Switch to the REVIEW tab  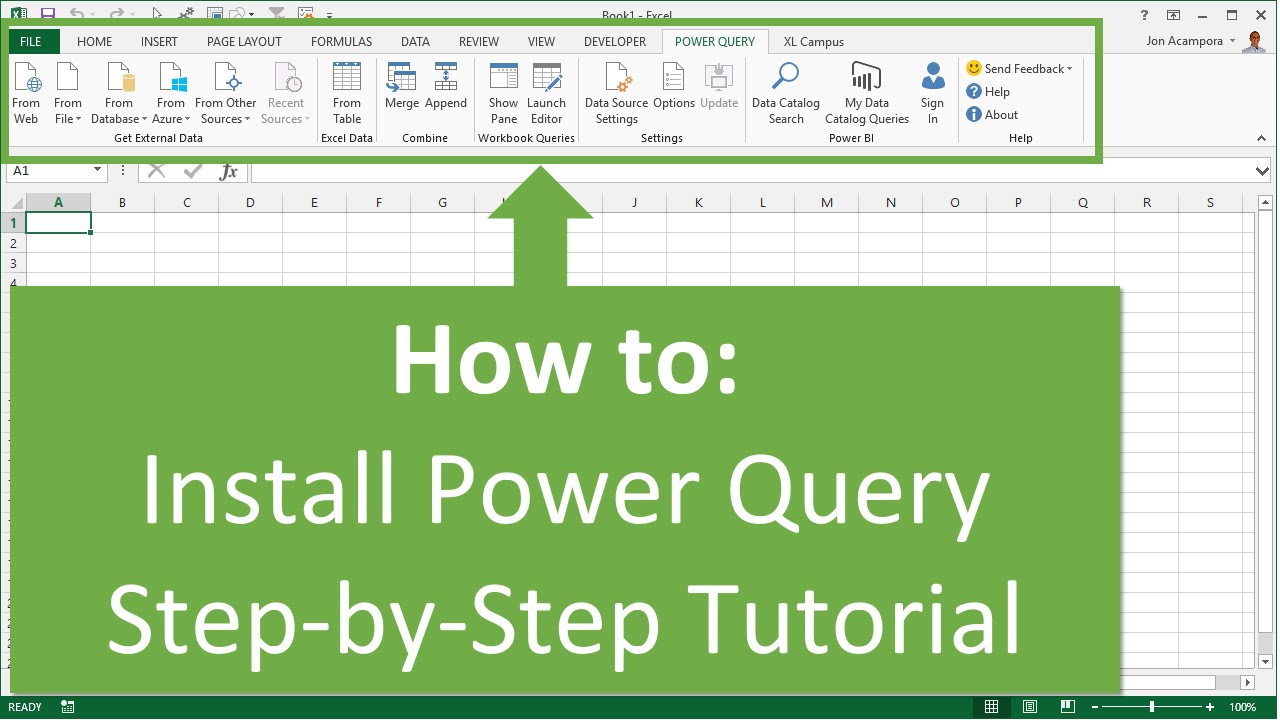479,42
